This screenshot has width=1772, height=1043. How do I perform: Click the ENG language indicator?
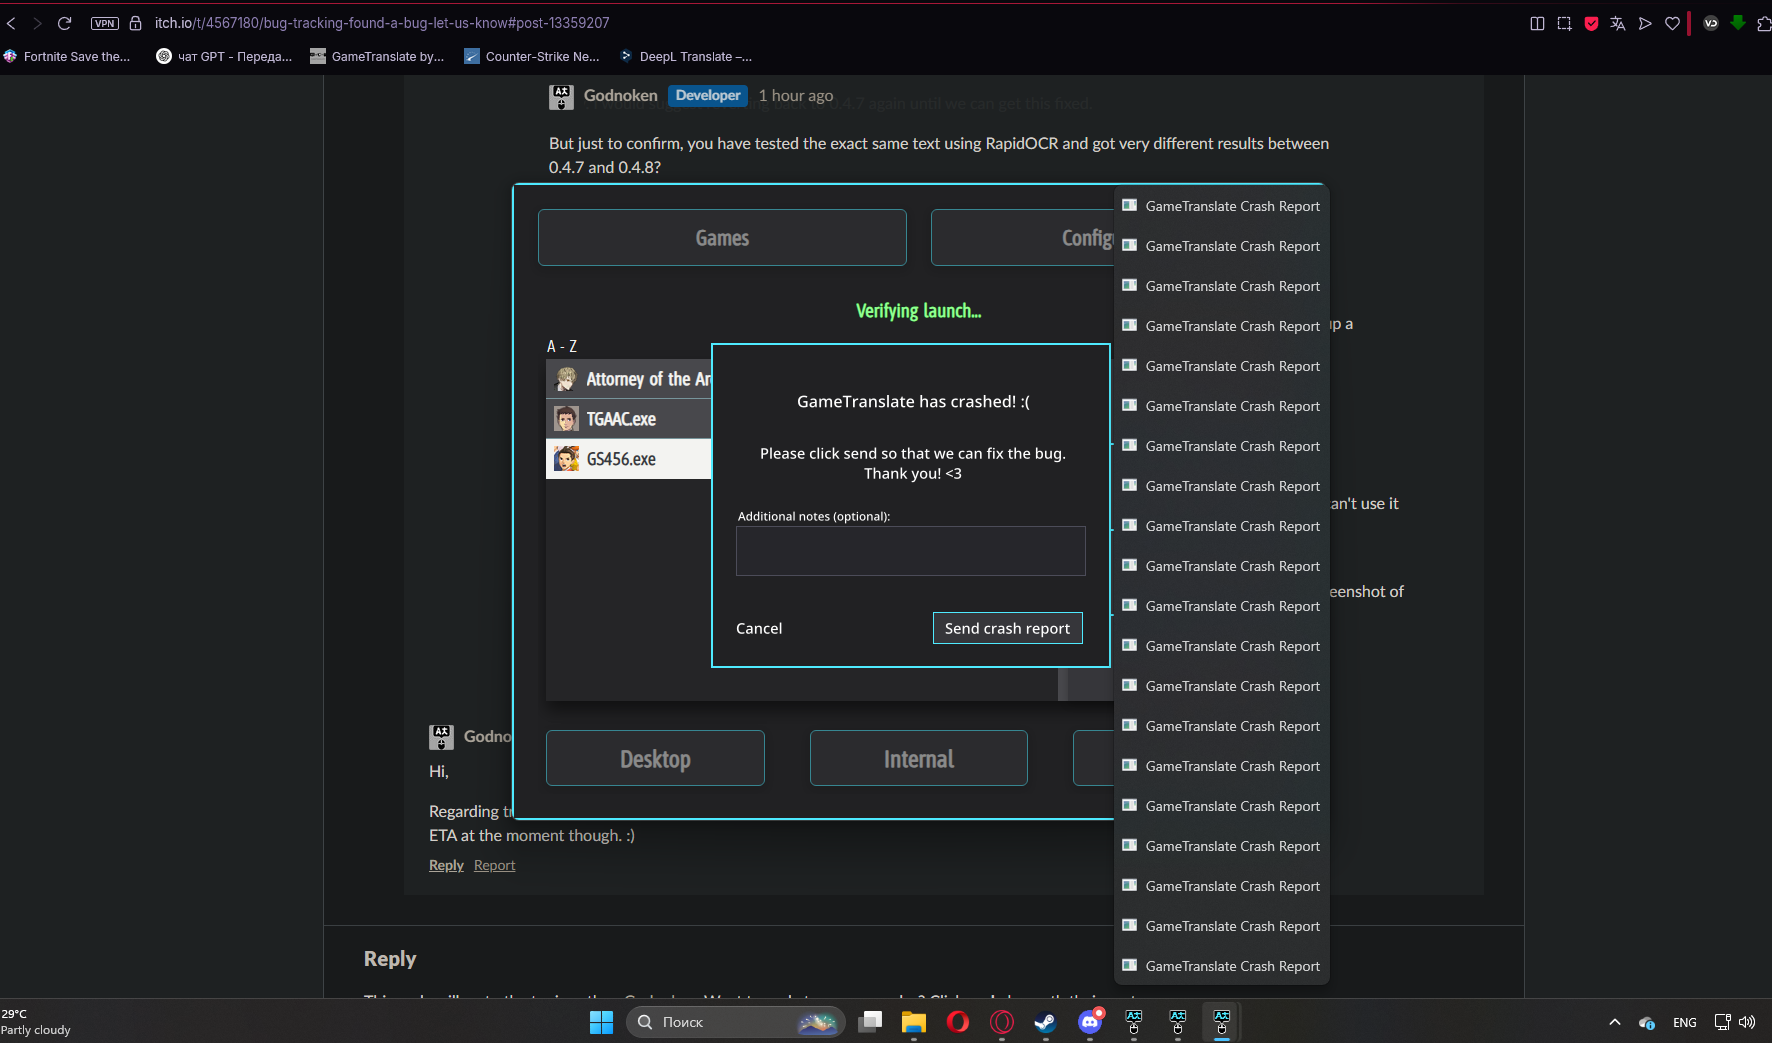pos(1685,1022)
